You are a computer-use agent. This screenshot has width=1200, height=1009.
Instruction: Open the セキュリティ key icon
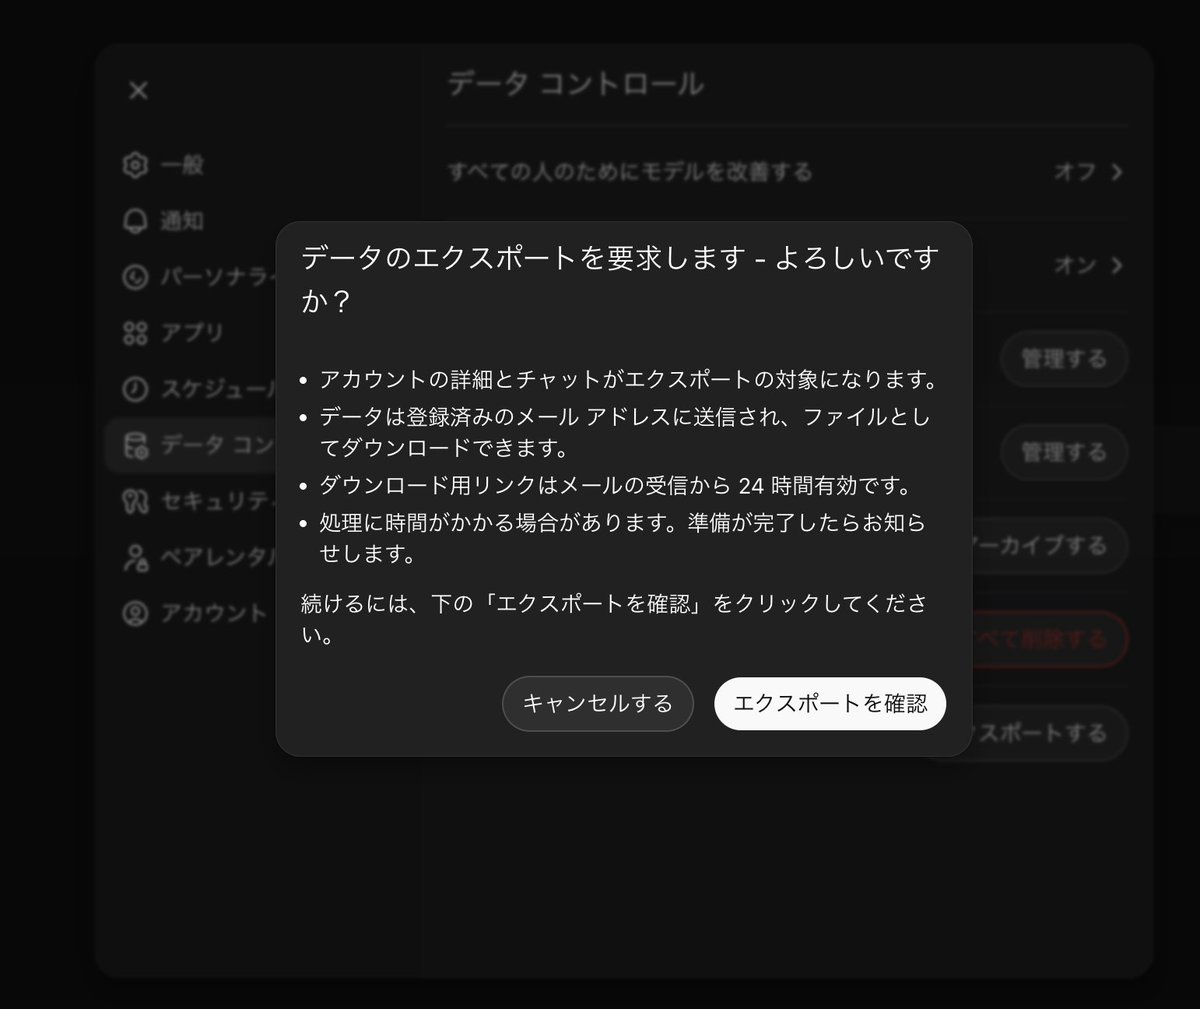135,501
